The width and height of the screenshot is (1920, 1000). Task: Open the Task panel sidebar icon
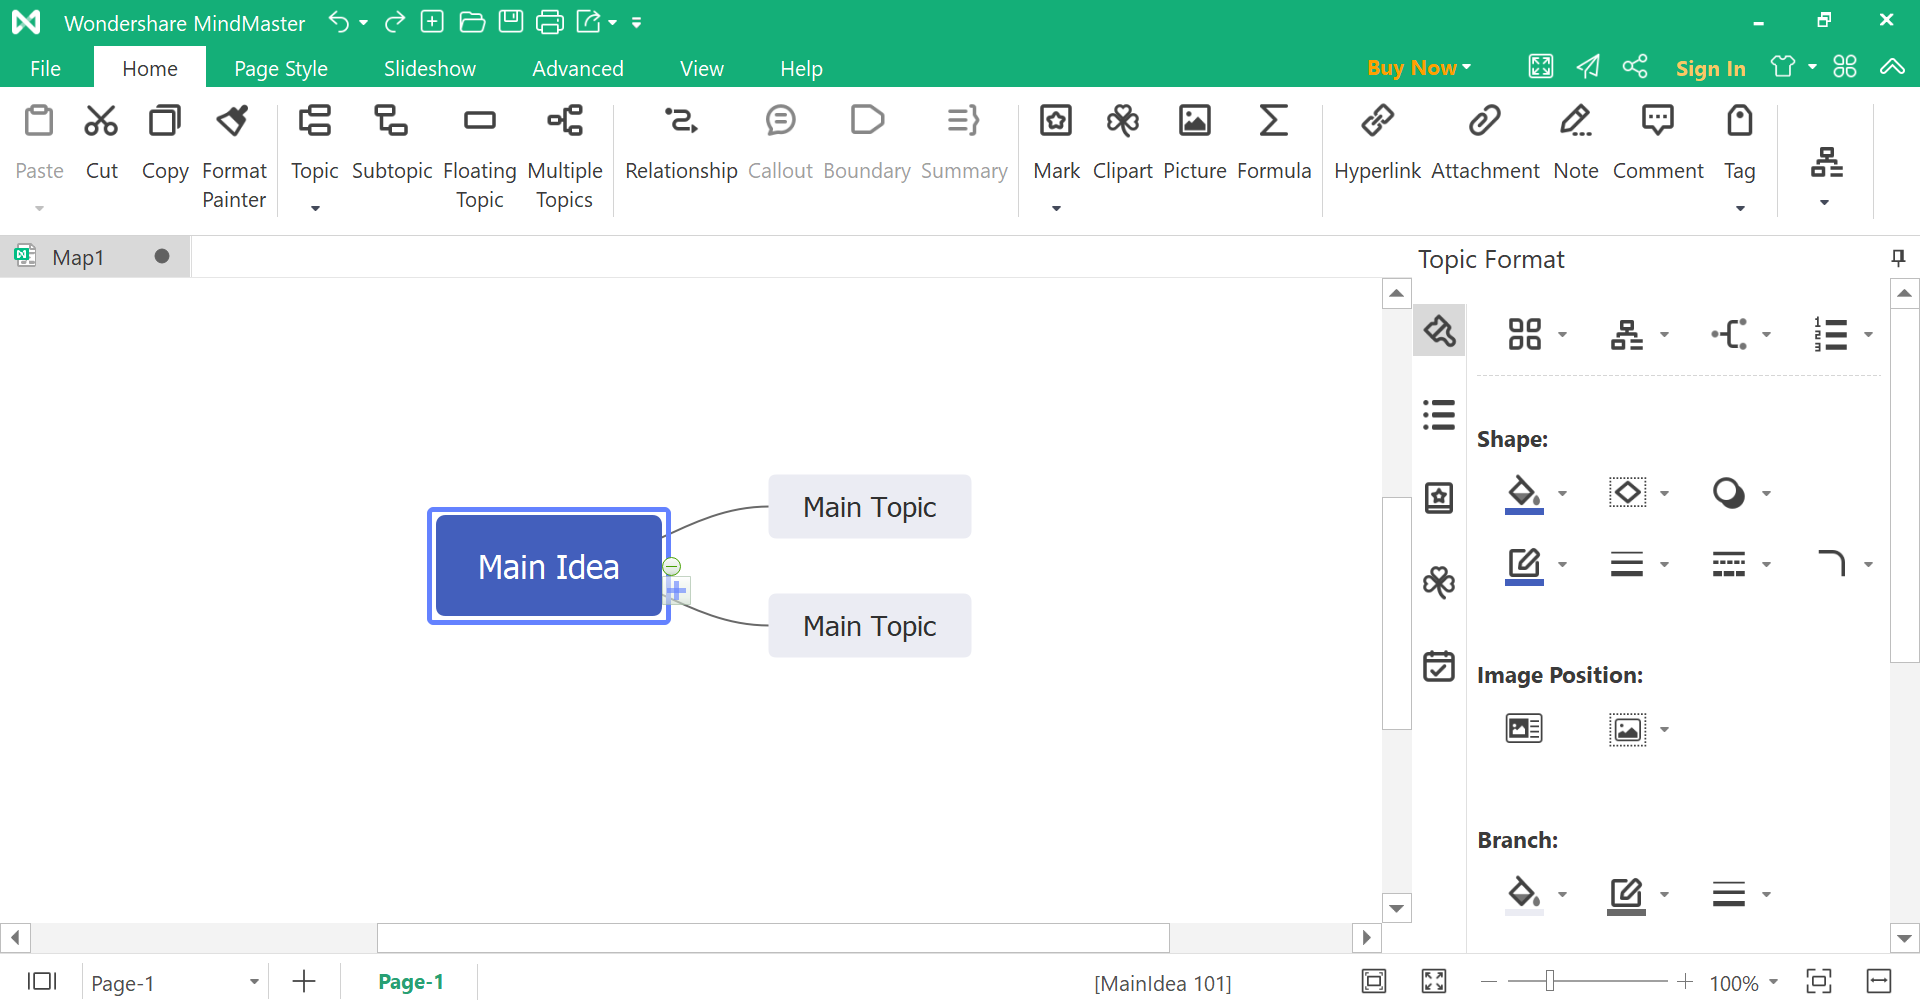pos(1439,666)
